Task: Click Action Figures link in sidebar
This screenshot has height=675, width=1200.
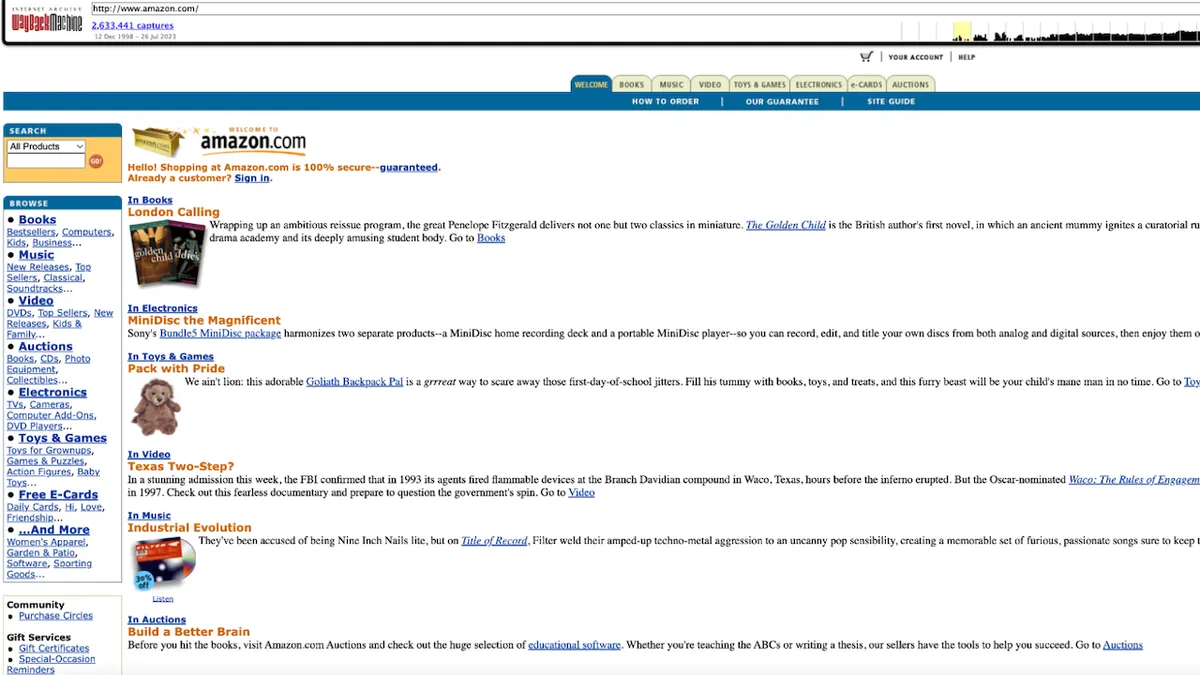Action: (39, 472)
